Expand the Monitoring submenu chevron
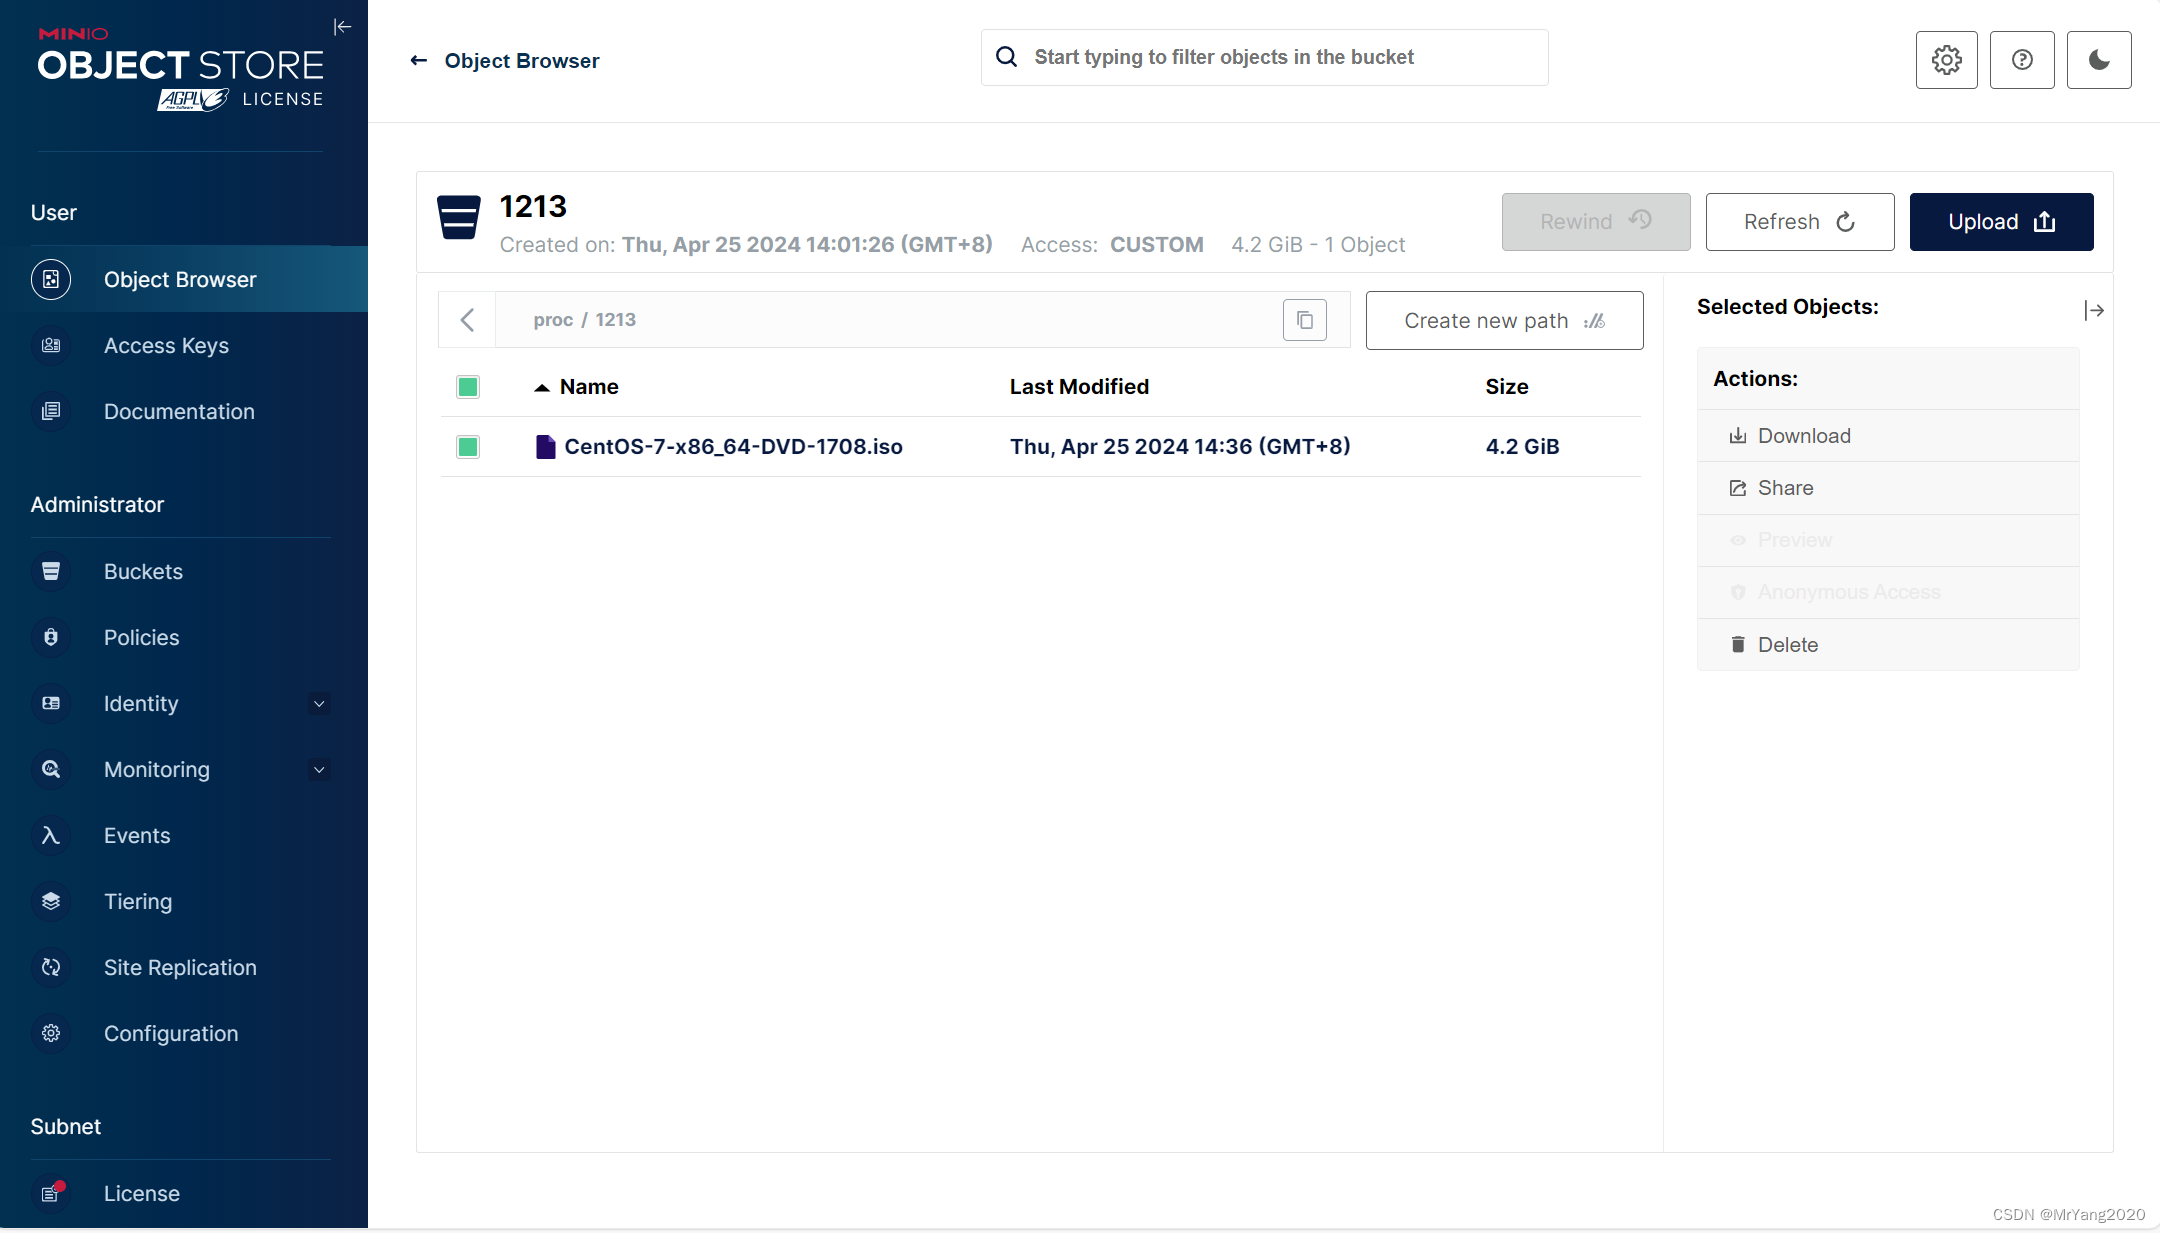The height and width of the screenshot is (1233, 2160). tap(319, 770)
